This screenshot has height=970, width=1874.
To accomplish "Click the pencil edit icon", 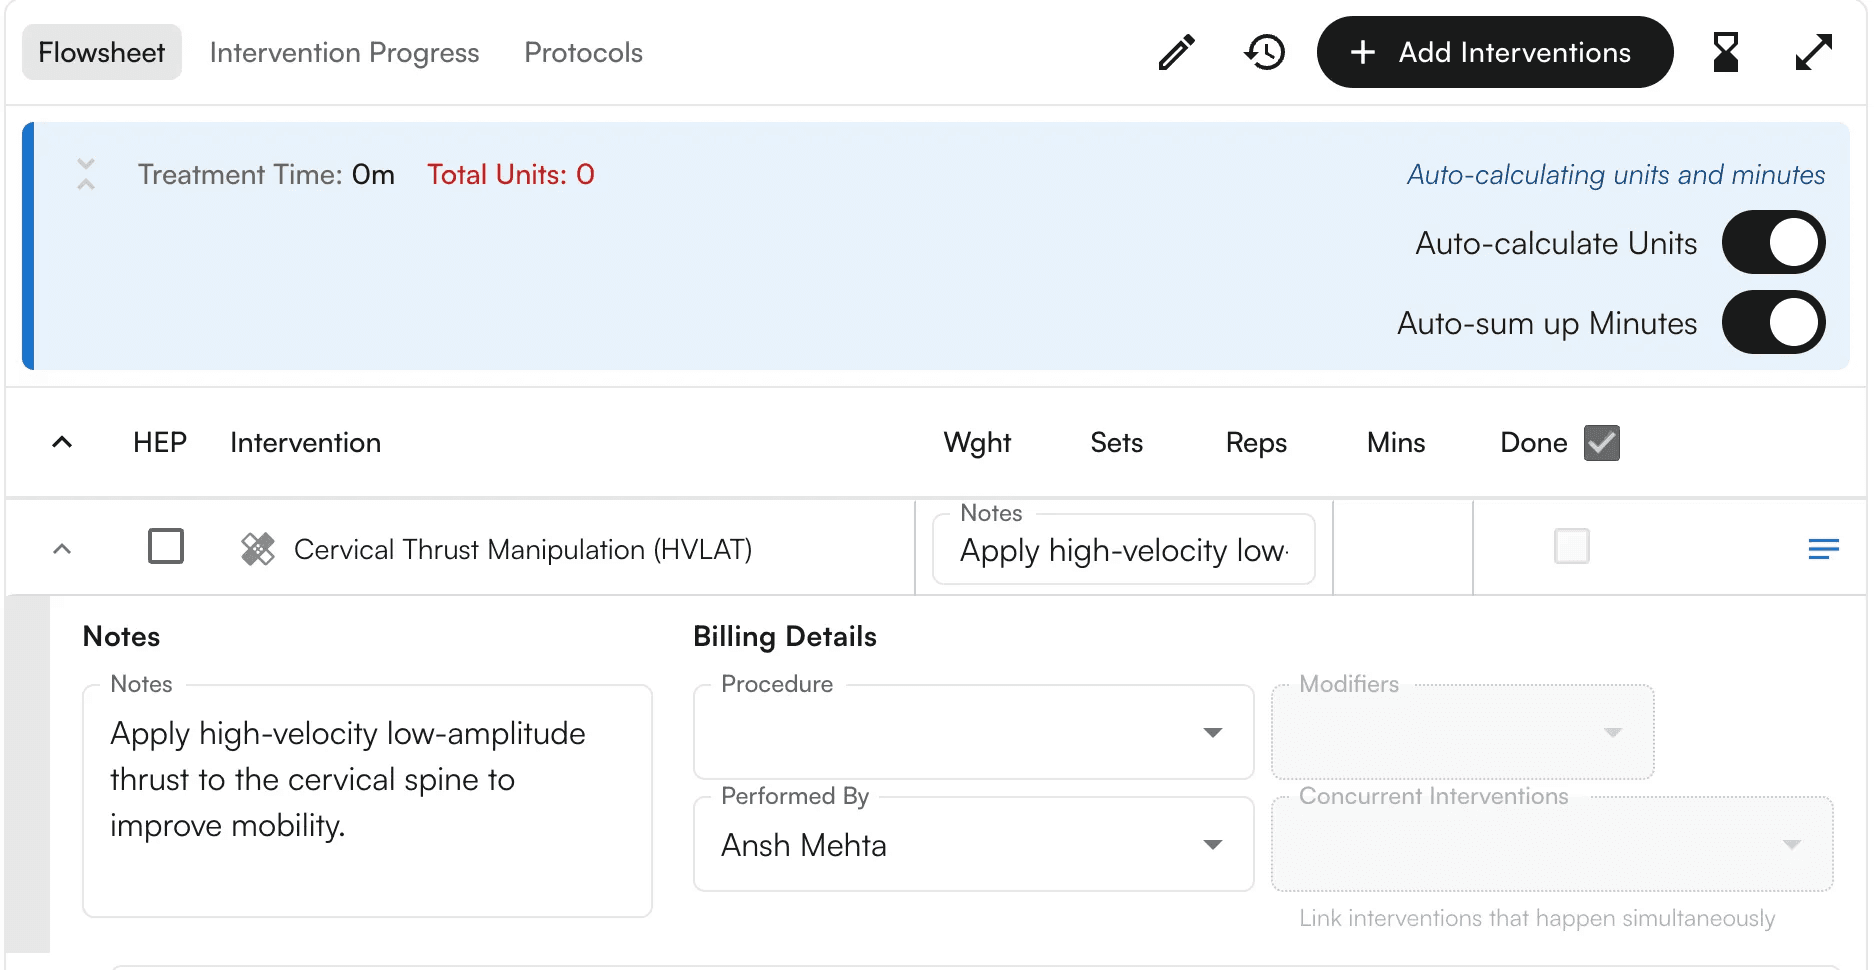I will pos(1176,53).
